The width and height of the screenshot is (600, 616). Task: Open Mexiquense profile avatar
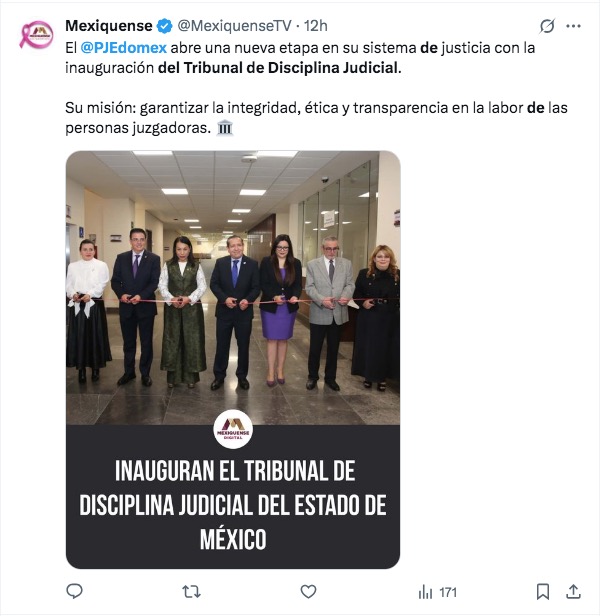tap(37, 35)
